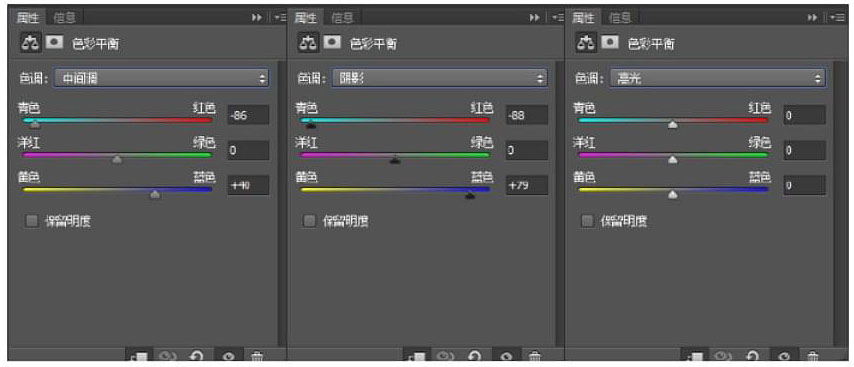
Task: Collapse the 高光 panel with the double-arrow icon
Action: 812,17
